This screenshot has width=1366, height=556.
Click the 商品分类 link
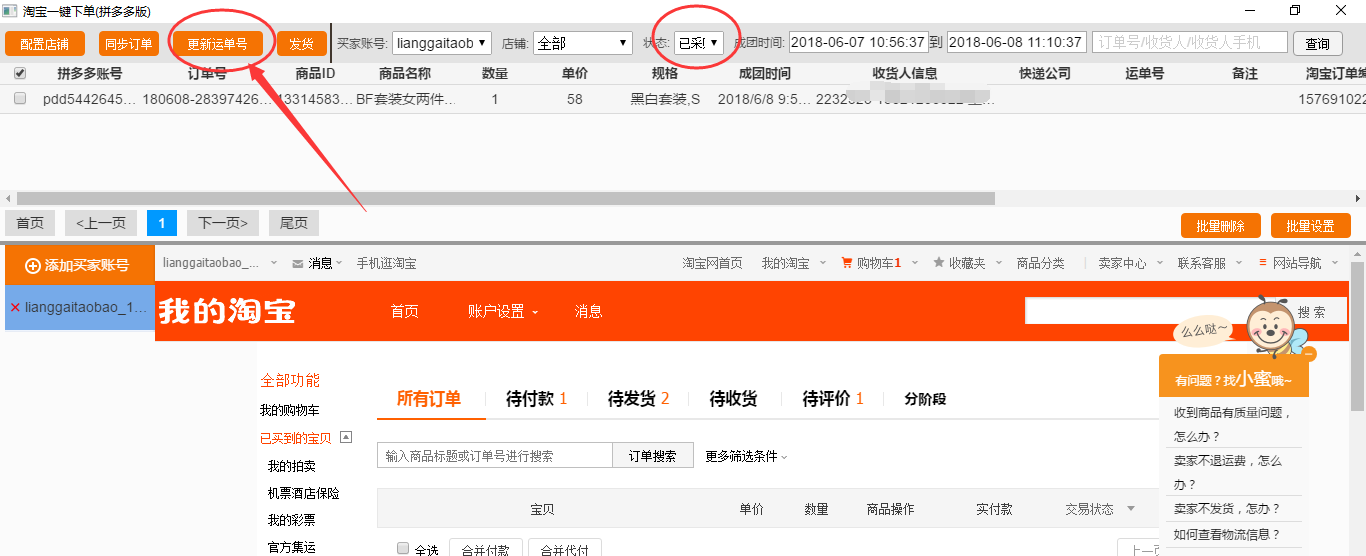(1041, 263)
